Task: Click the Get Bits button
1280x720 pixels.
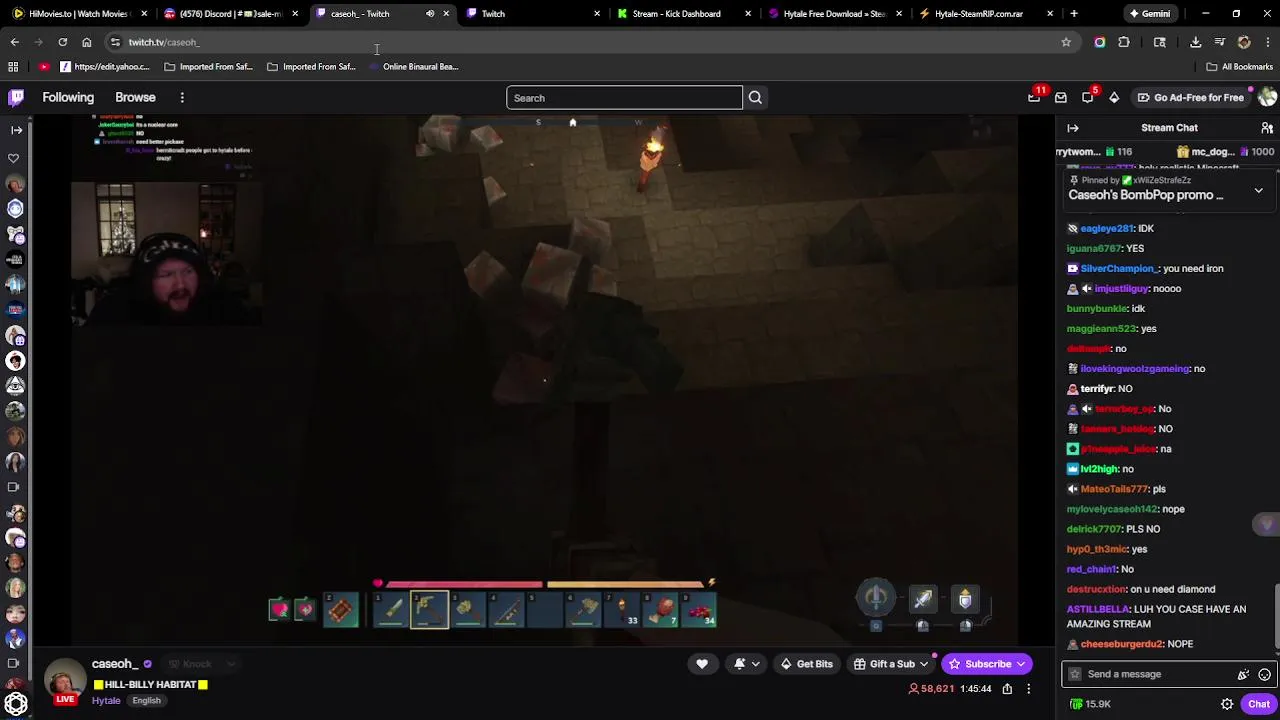Action: 807,664
